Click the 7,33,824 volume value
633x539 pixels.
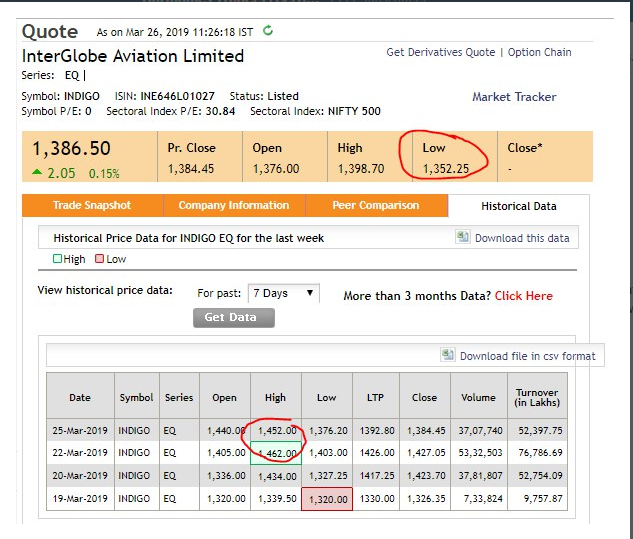(483, 498)
